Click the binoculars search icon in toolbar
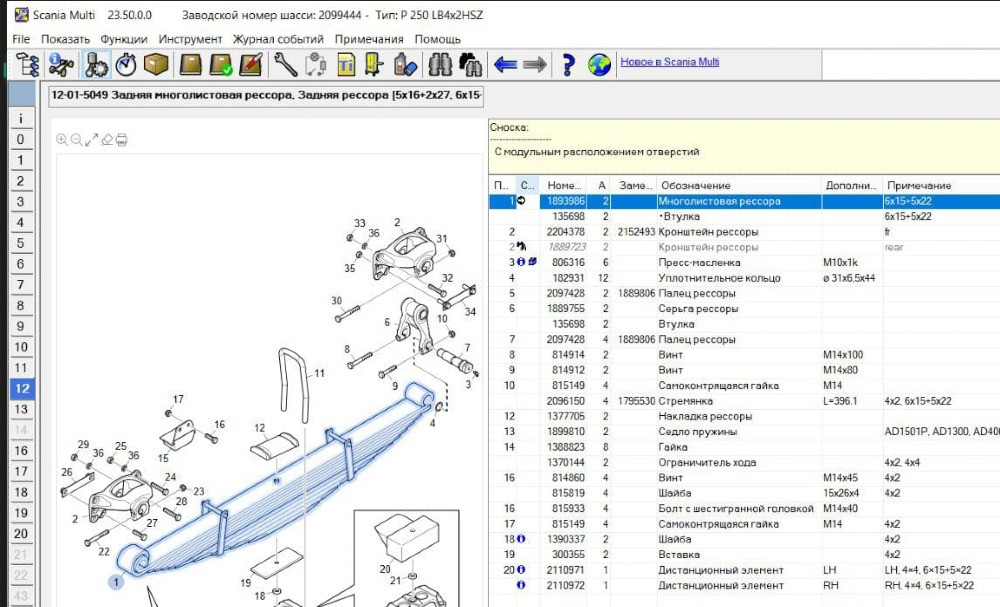The width and height of the screenshot is (1000, 607). [438, 65]
